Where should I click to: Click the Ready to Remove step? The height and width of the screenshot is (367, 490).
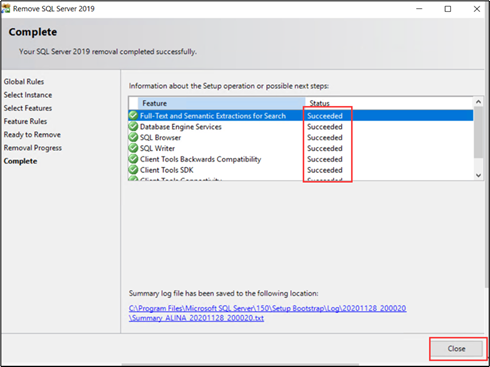tap(32, 135)
